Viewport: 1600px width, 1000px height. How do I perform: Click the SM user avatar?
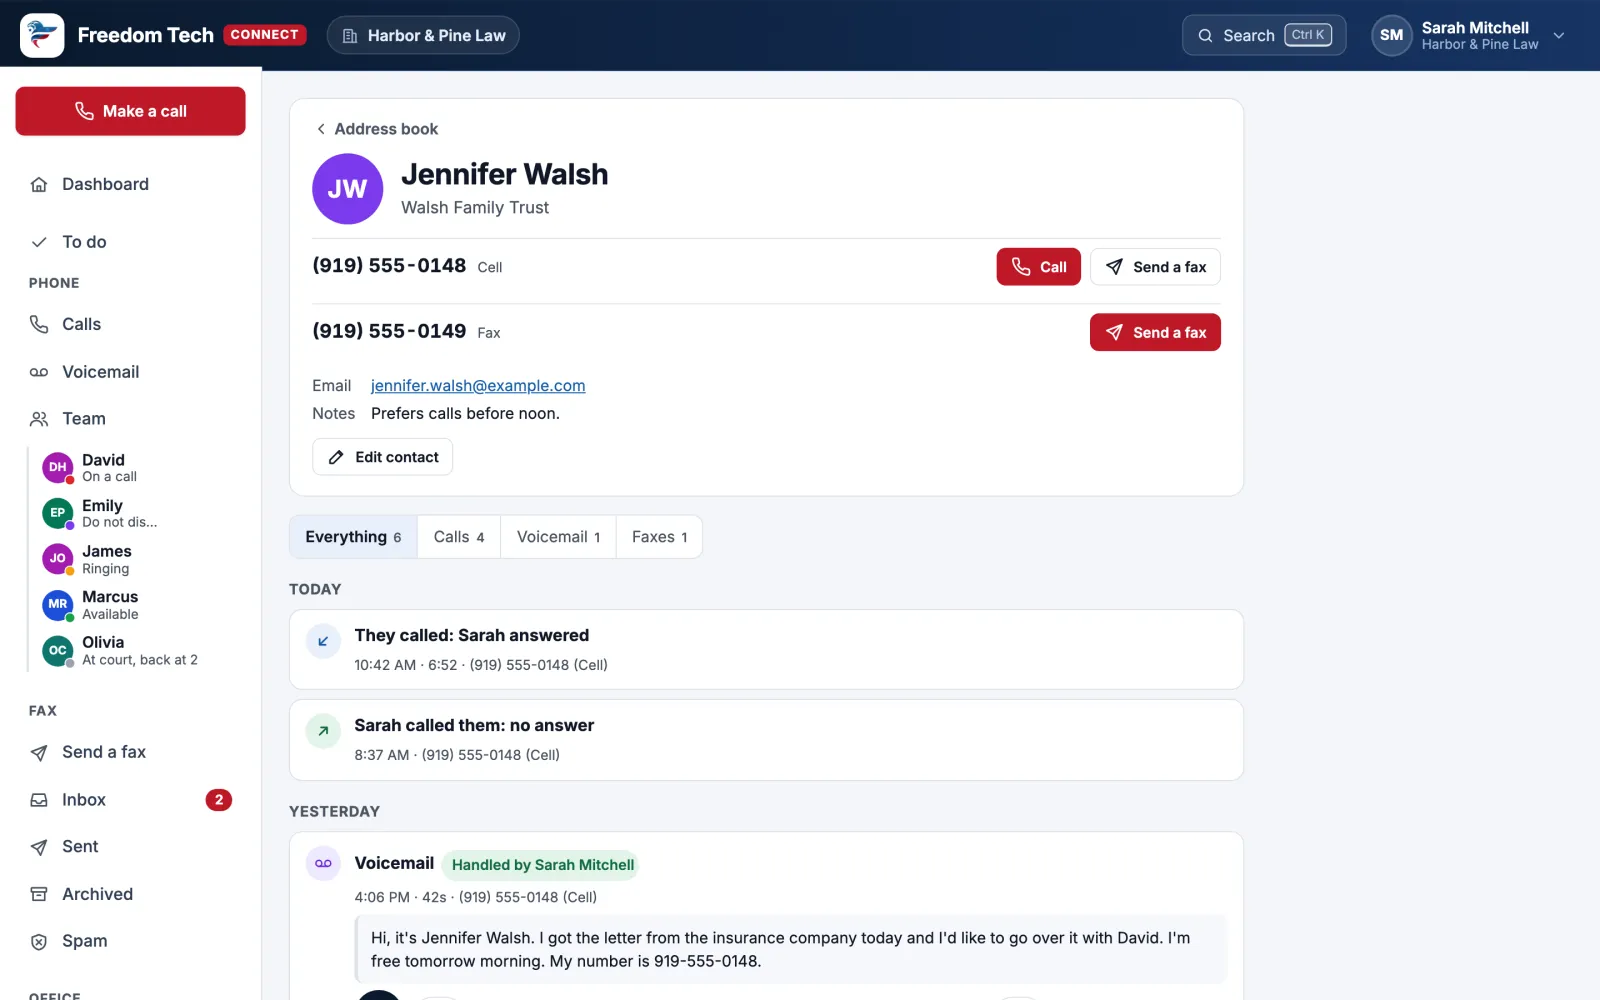pos(1391,35)
